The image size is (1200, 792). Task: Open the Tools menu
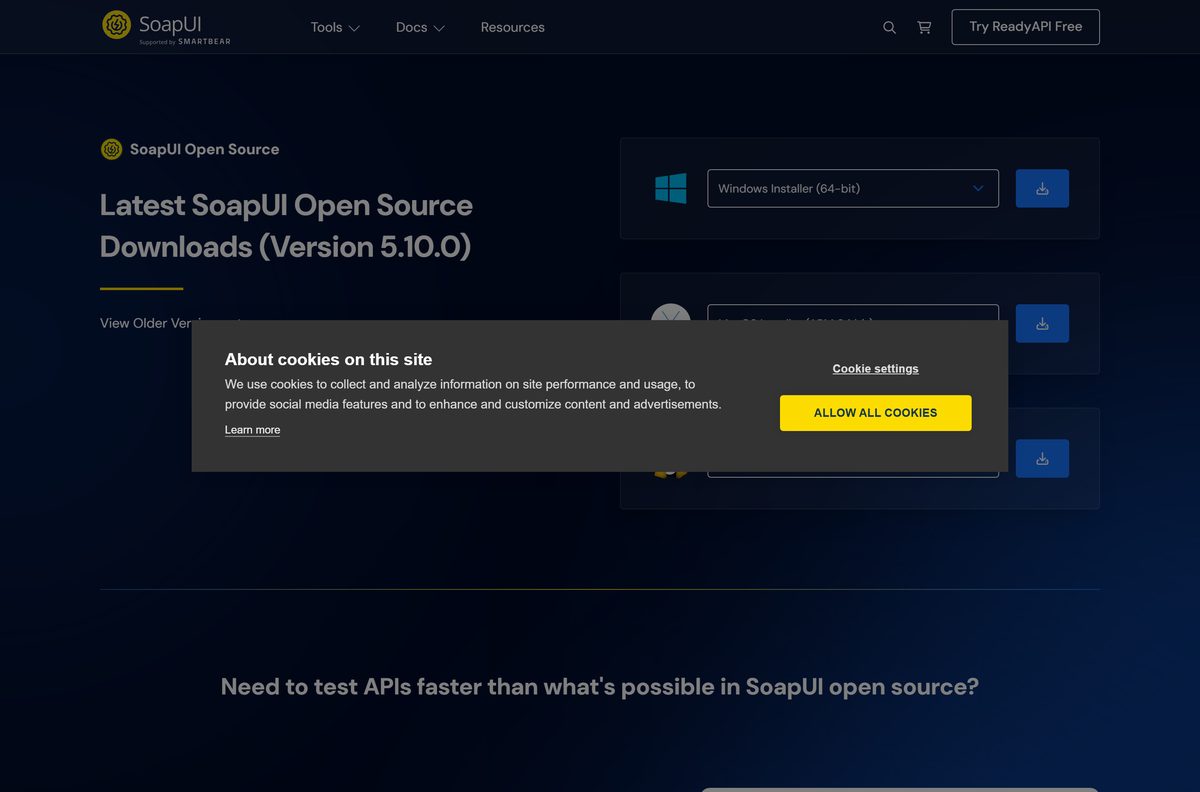[x=335, y=27]
